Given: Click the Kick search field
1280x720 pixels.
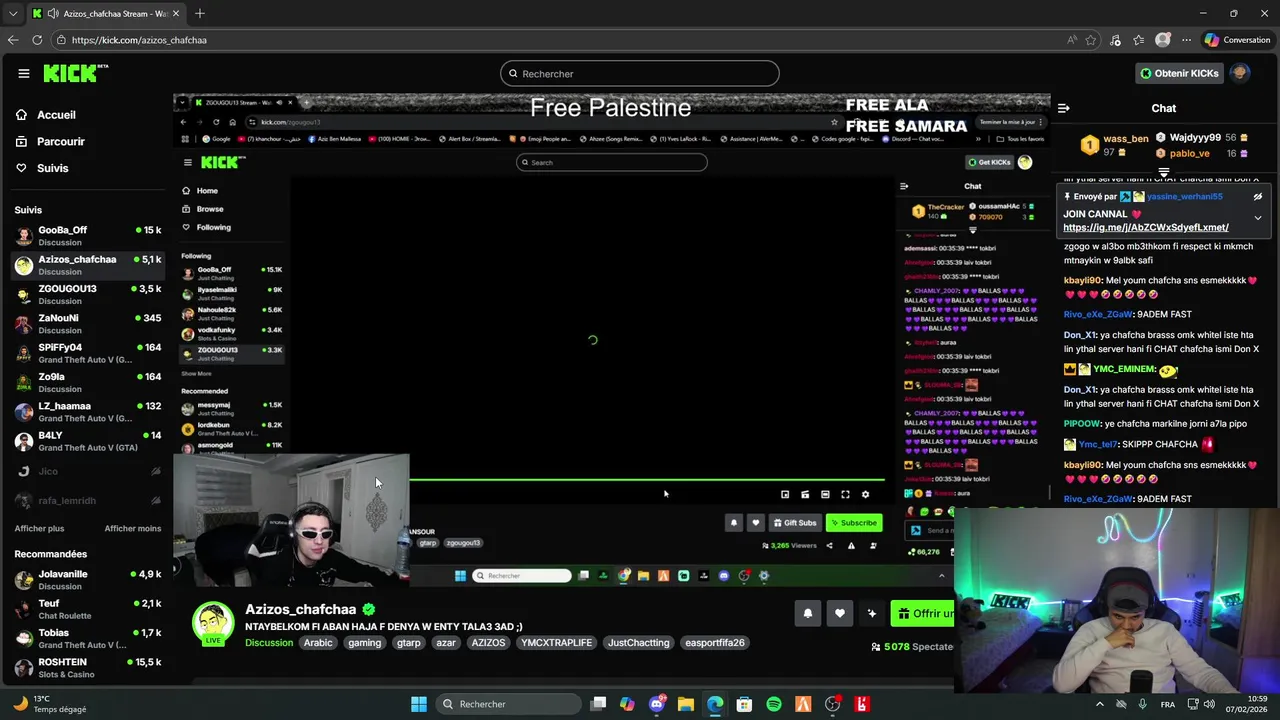Looking at the screenshot, I should (x=640, y=73).
